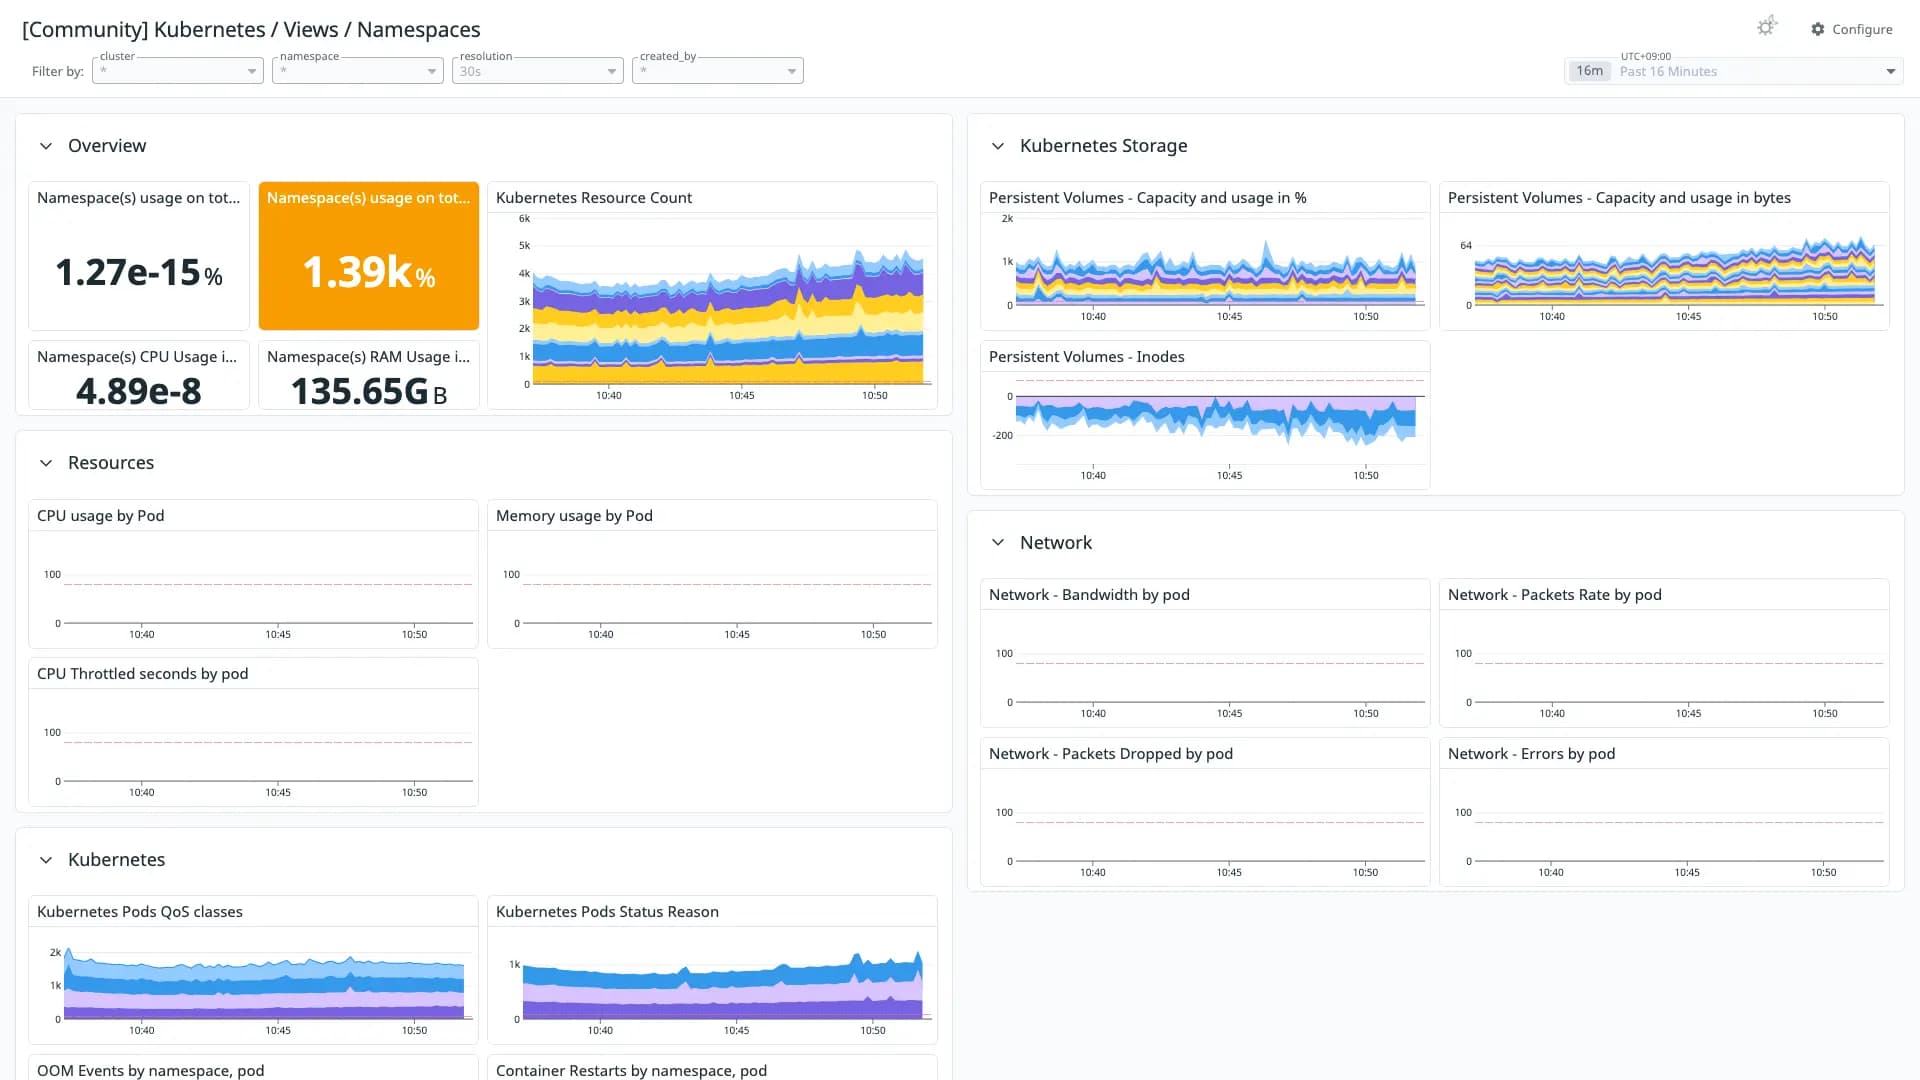Click the Kubernetes Pods Status Reason title
Screen dimensions: 1920x1080
point(607,912)
